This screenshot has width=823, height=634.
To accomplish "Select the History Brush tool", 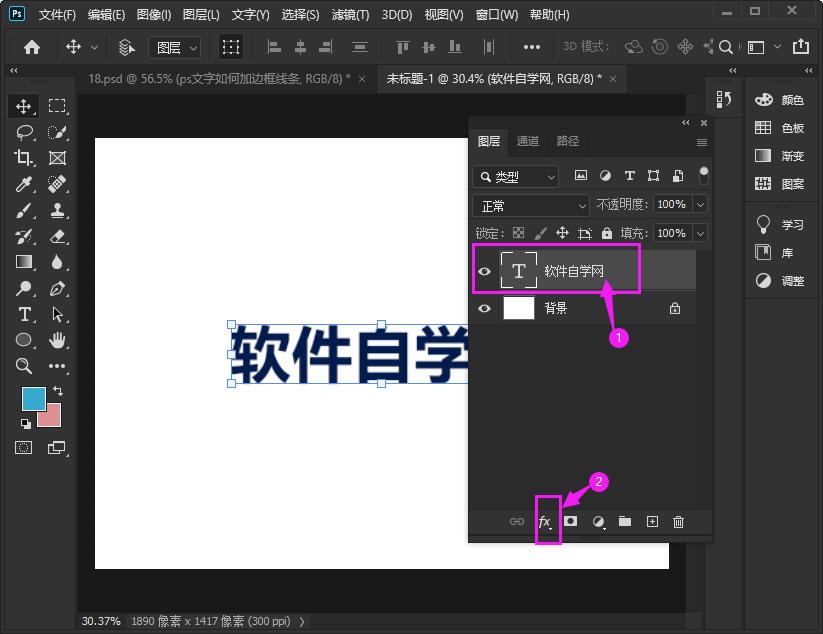I will pos(24,236).
